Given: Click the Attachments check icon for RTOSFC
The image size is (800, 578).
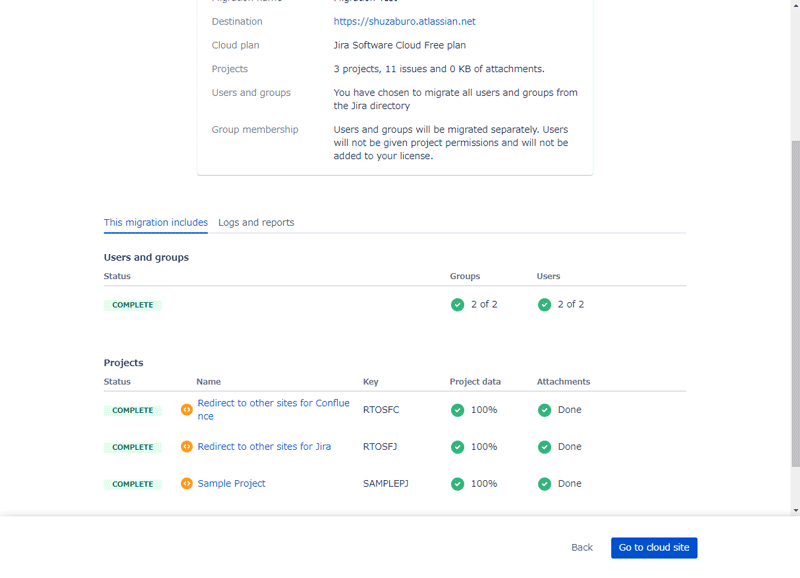Looking at the screenshot, I should [x=544, y=410].
